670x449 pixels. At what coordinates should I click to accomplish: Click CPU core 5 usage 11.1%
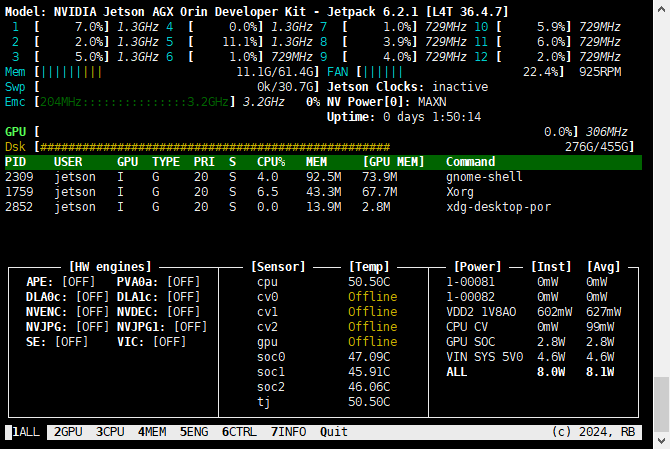(x=239, y=42)
